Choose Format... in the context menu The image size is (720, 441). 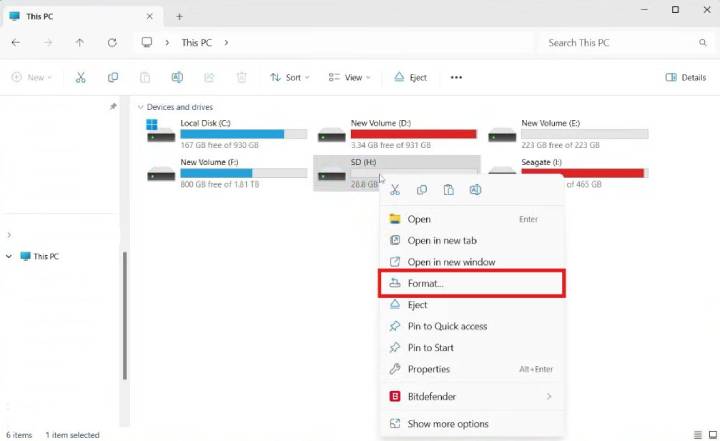tap(472, 283)
